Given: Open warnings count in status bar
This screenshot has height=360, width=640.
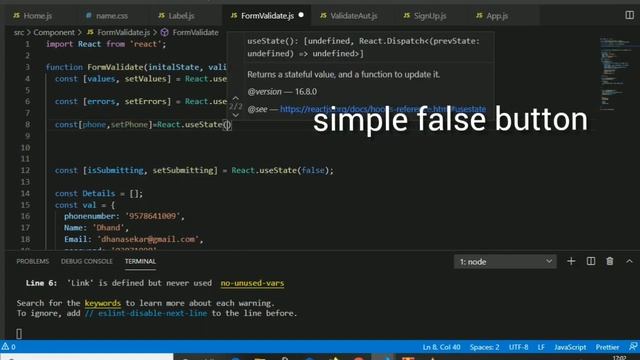Looking at the screenshot, I should click(9, 347).
